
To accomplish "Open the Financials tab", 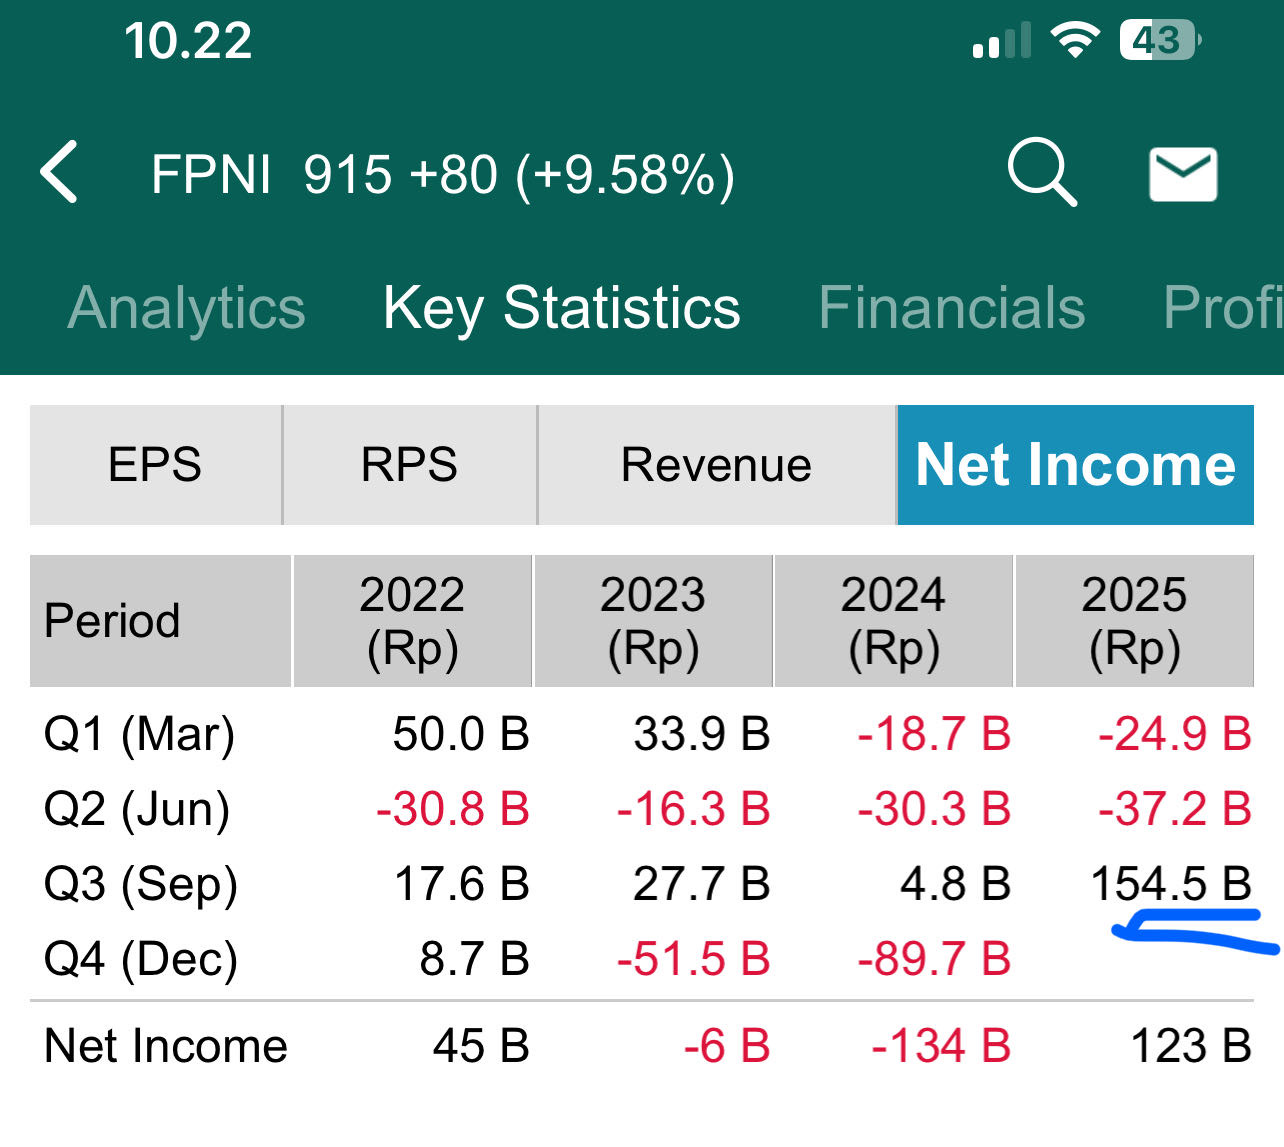I will pos(951,307).
